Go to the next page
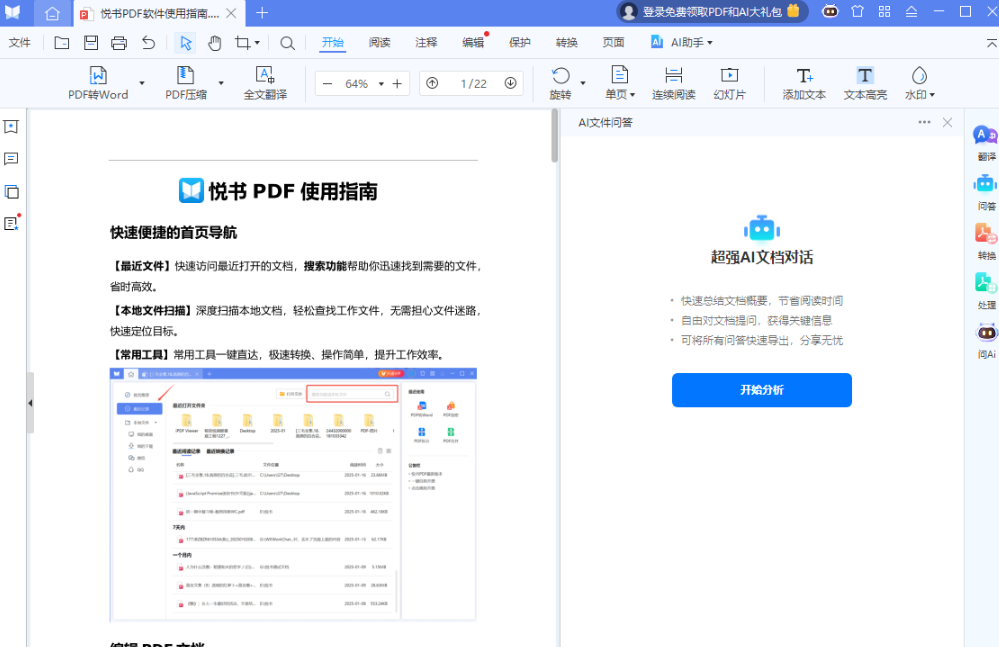The width and height of the screenshot is (999, 647). point(510,83)
